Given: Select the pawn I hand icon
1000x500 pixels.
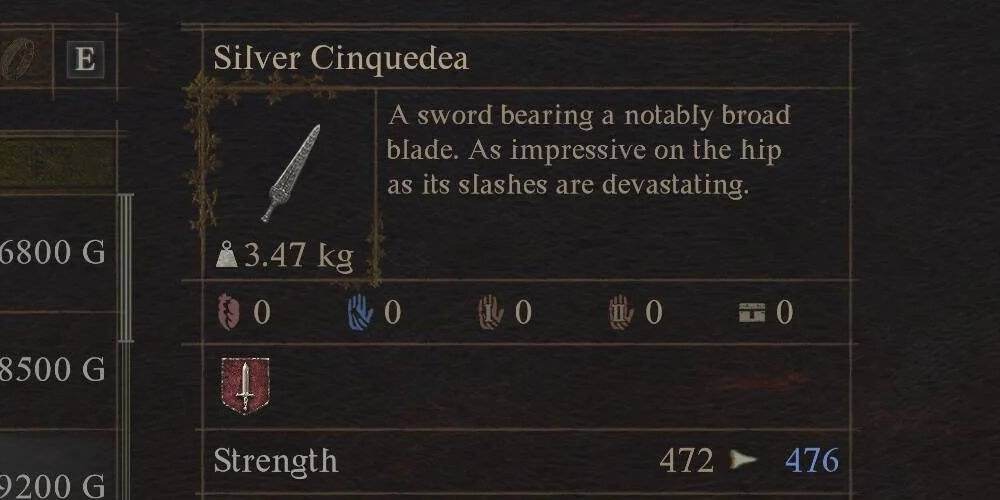Looking at the screenshot, I should [490, 313].
